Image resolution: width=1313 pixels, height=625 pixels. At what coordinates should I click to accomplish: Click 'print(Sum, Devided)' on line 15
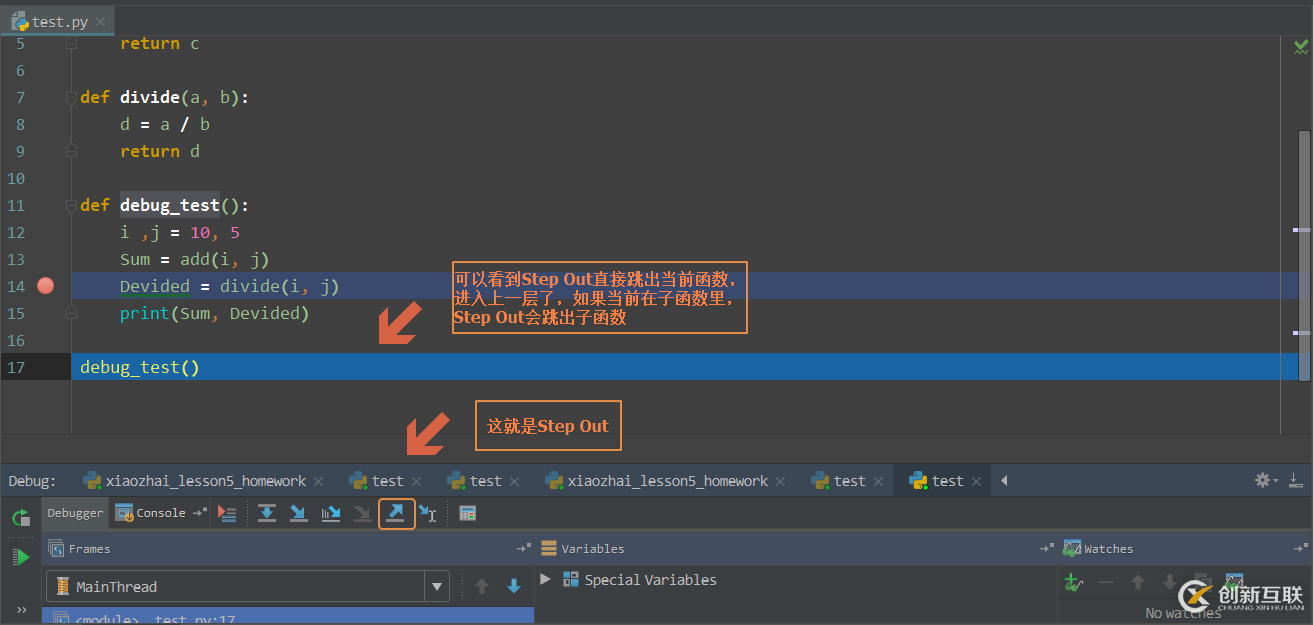pos(215,314)
